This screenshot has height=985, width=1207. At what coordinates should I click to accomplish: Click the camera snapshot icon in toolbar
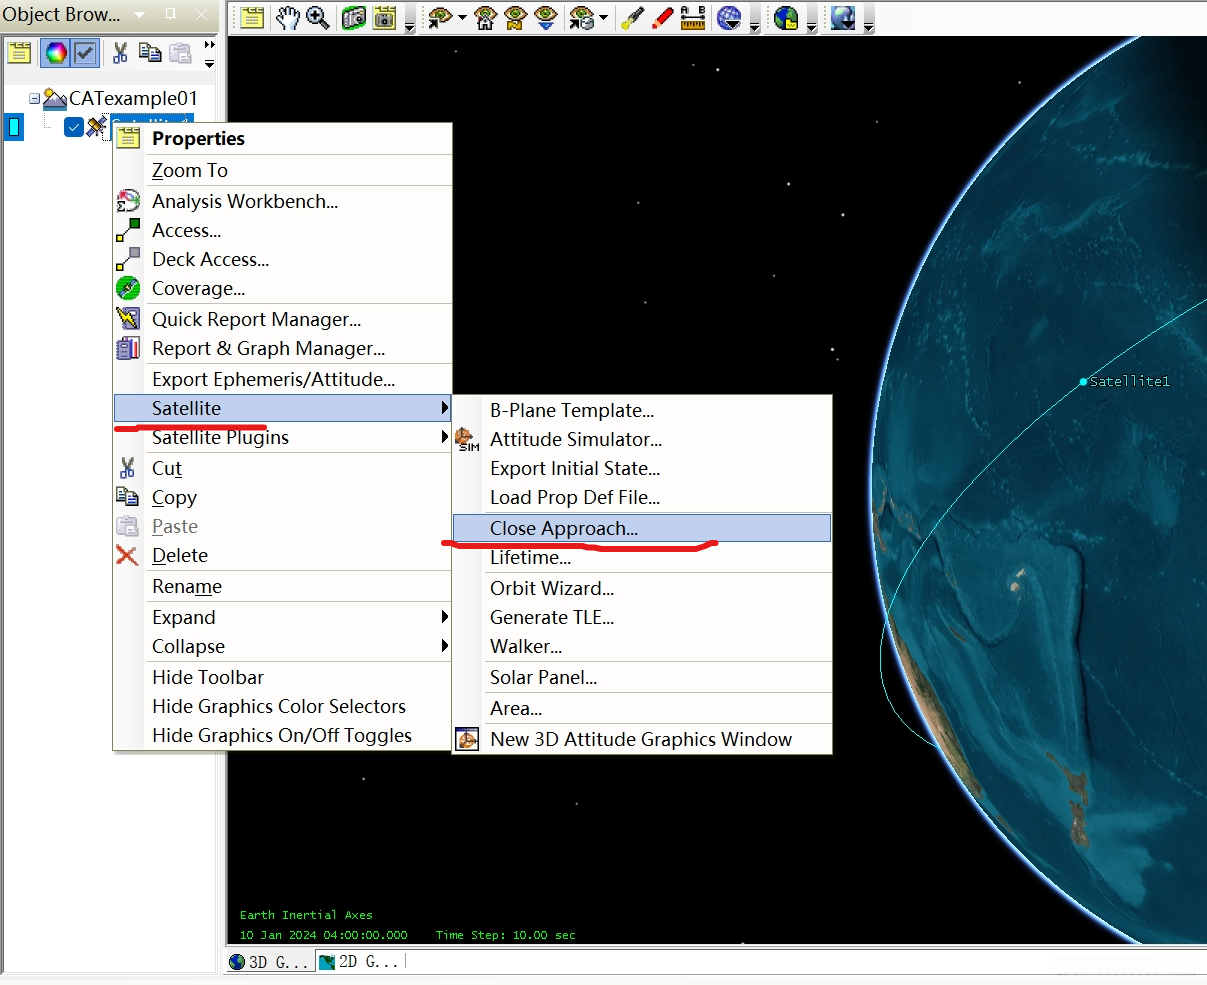tap(354, 18)
